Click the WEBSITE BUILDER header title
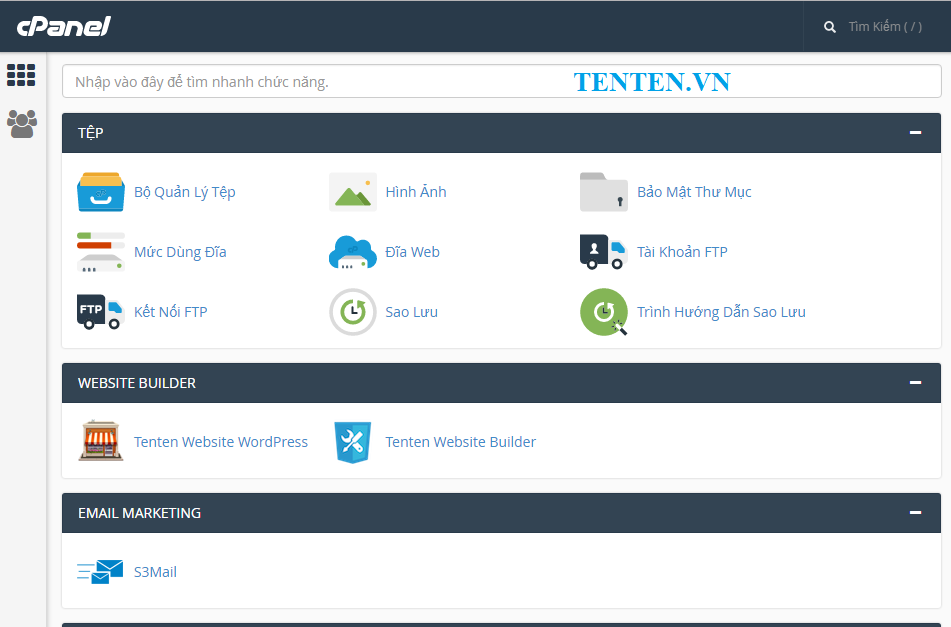 (136, 383)
